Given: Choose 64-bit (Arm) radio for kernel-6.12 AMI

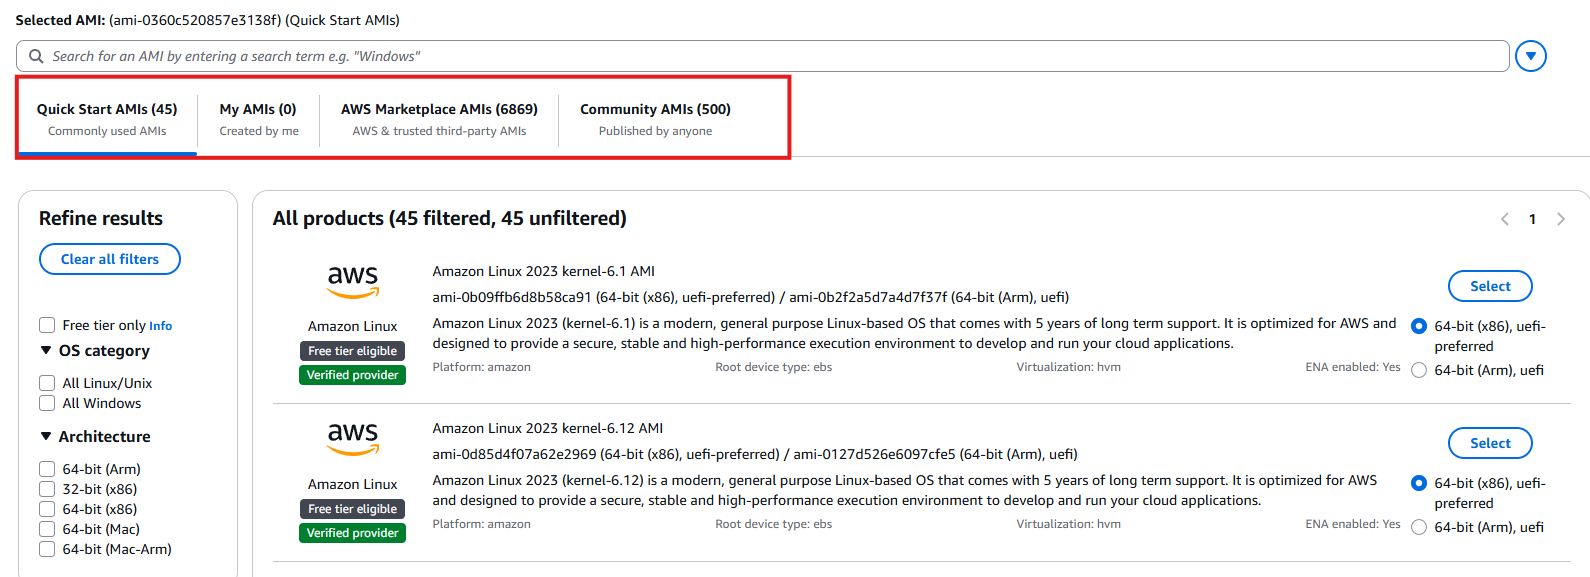Looking at the screenshot, I should [x=1419, y=527].
